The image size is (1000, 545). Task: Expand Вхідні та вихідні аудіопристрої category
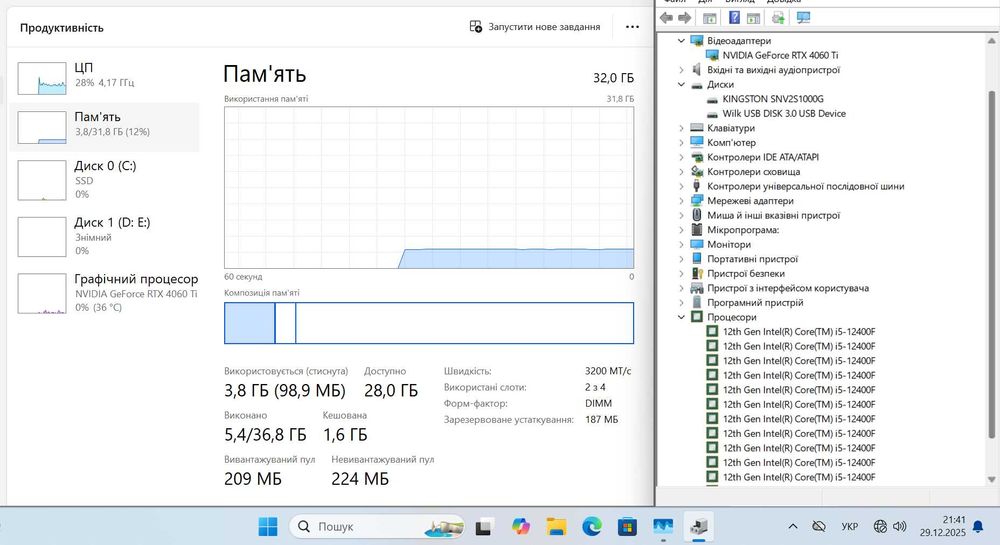coord(681,70)
